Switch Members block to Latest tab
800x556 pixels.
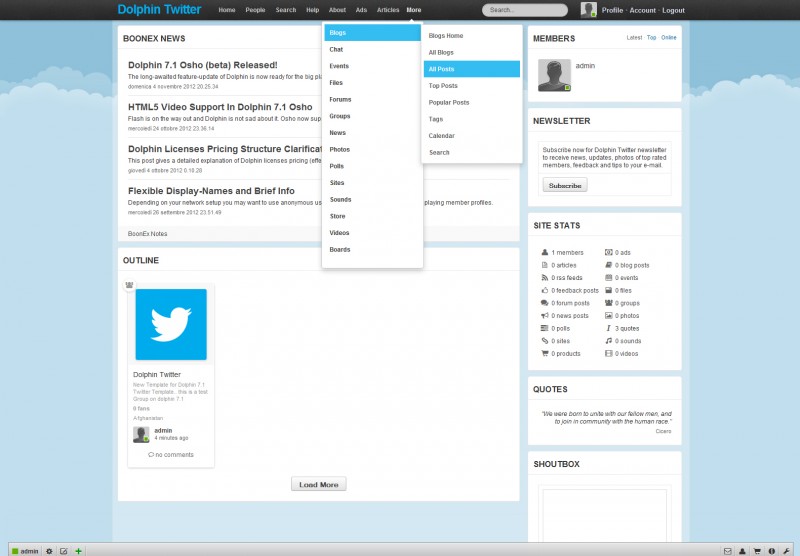pos(634,38)
